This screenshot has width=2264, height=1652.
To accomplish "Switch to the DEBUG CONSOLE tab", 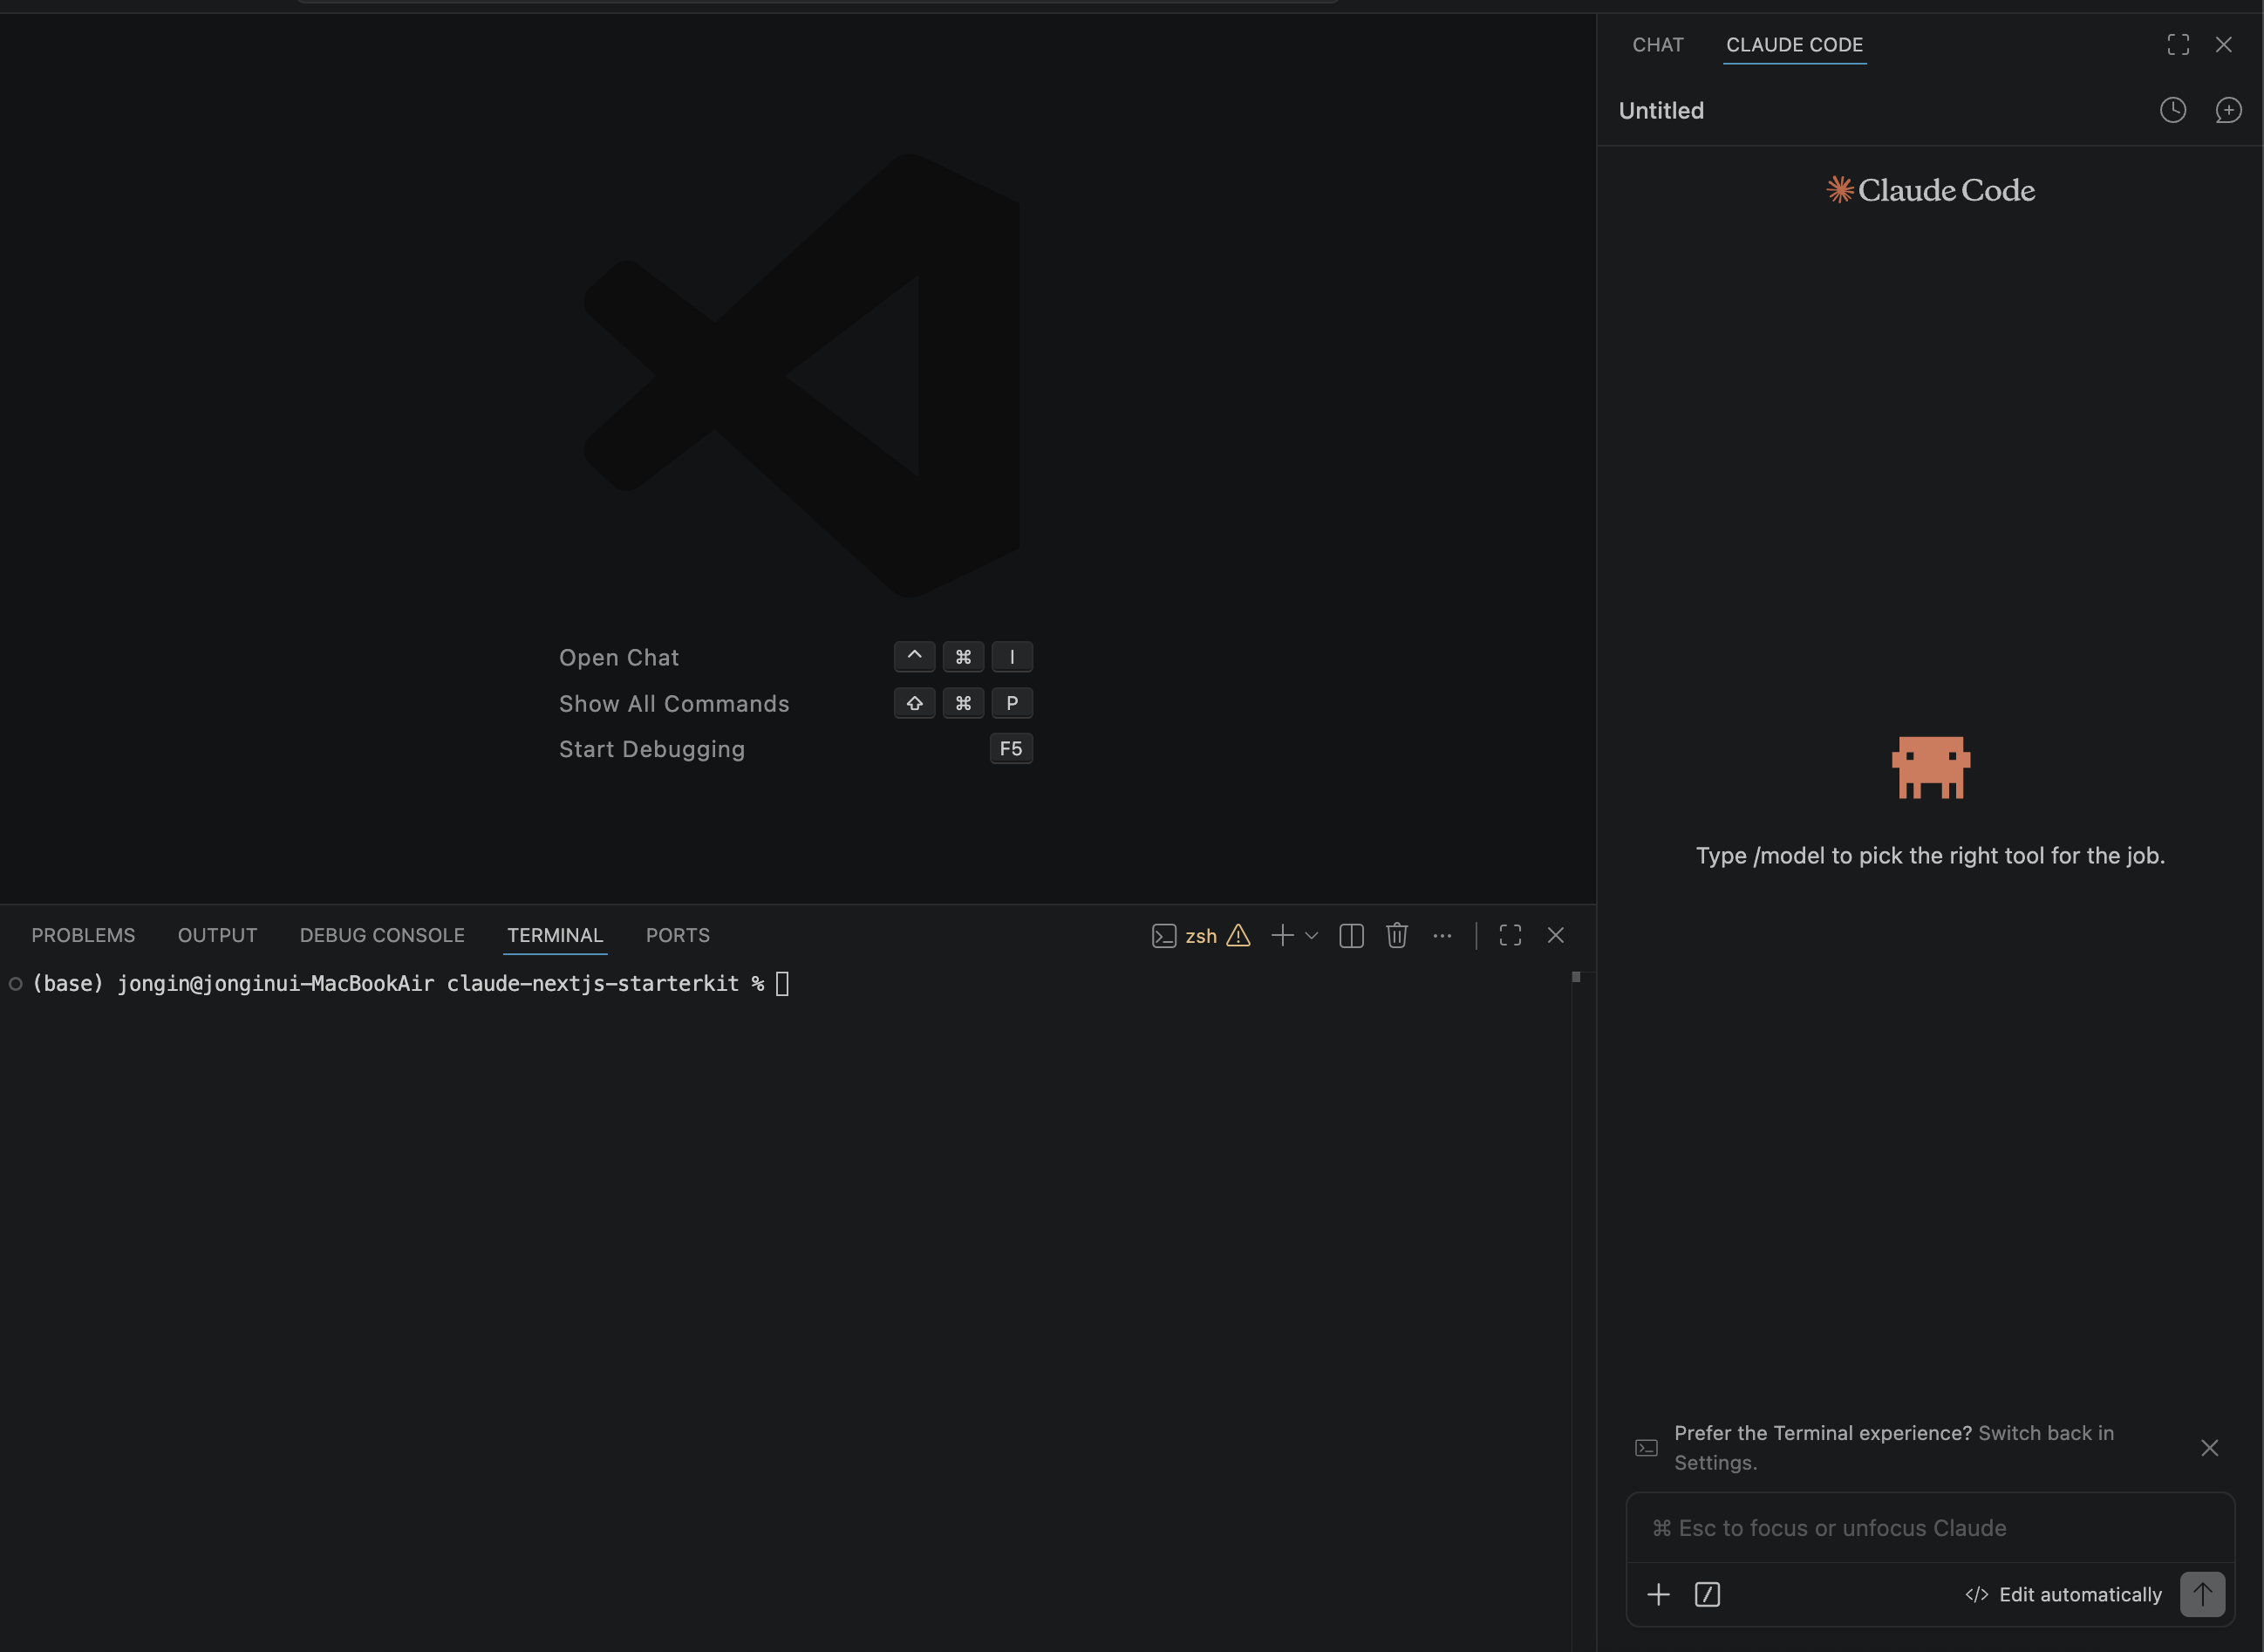I will pos(382,935).
